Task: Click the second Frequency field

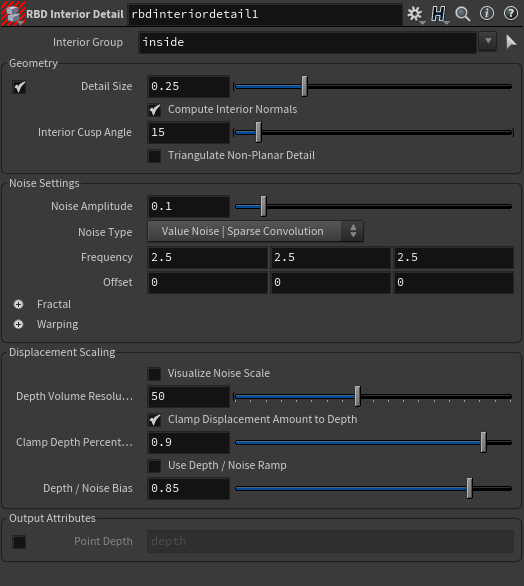Action: (330, 257)
